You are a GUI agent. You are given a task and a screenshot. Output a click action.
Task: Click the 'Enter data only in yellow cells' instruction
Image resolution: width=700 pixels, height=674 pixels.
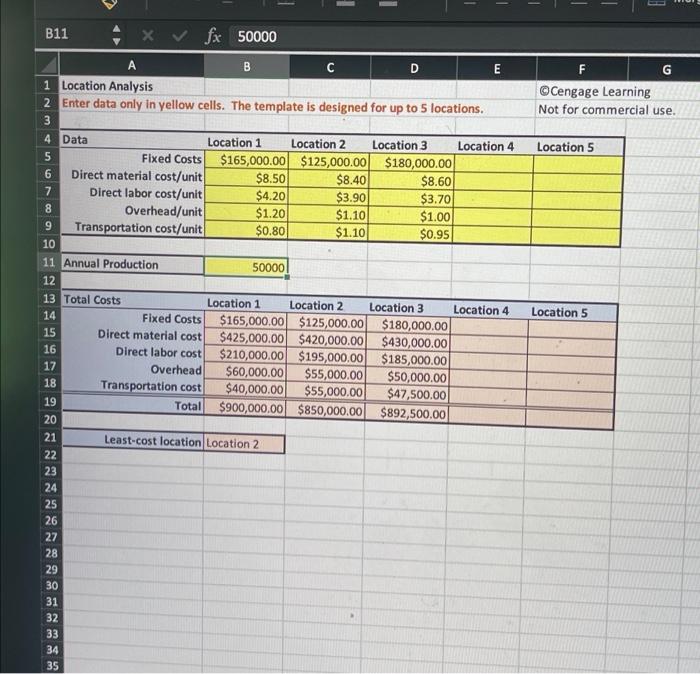click(x=272, y=106)
